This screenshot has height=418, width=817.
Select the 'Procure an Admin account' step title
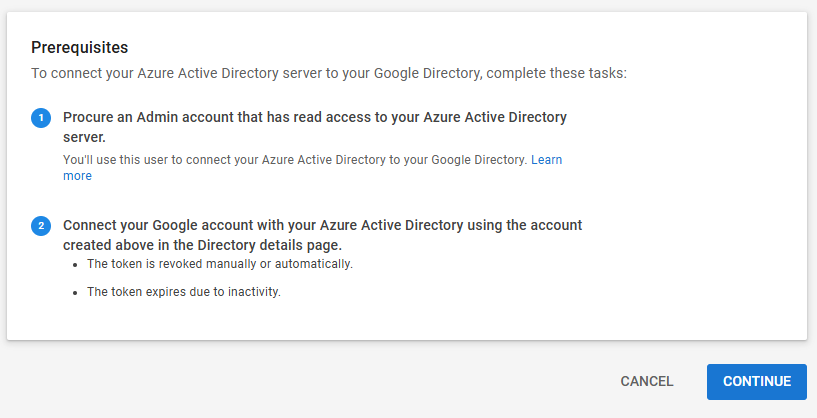(314, 117)
